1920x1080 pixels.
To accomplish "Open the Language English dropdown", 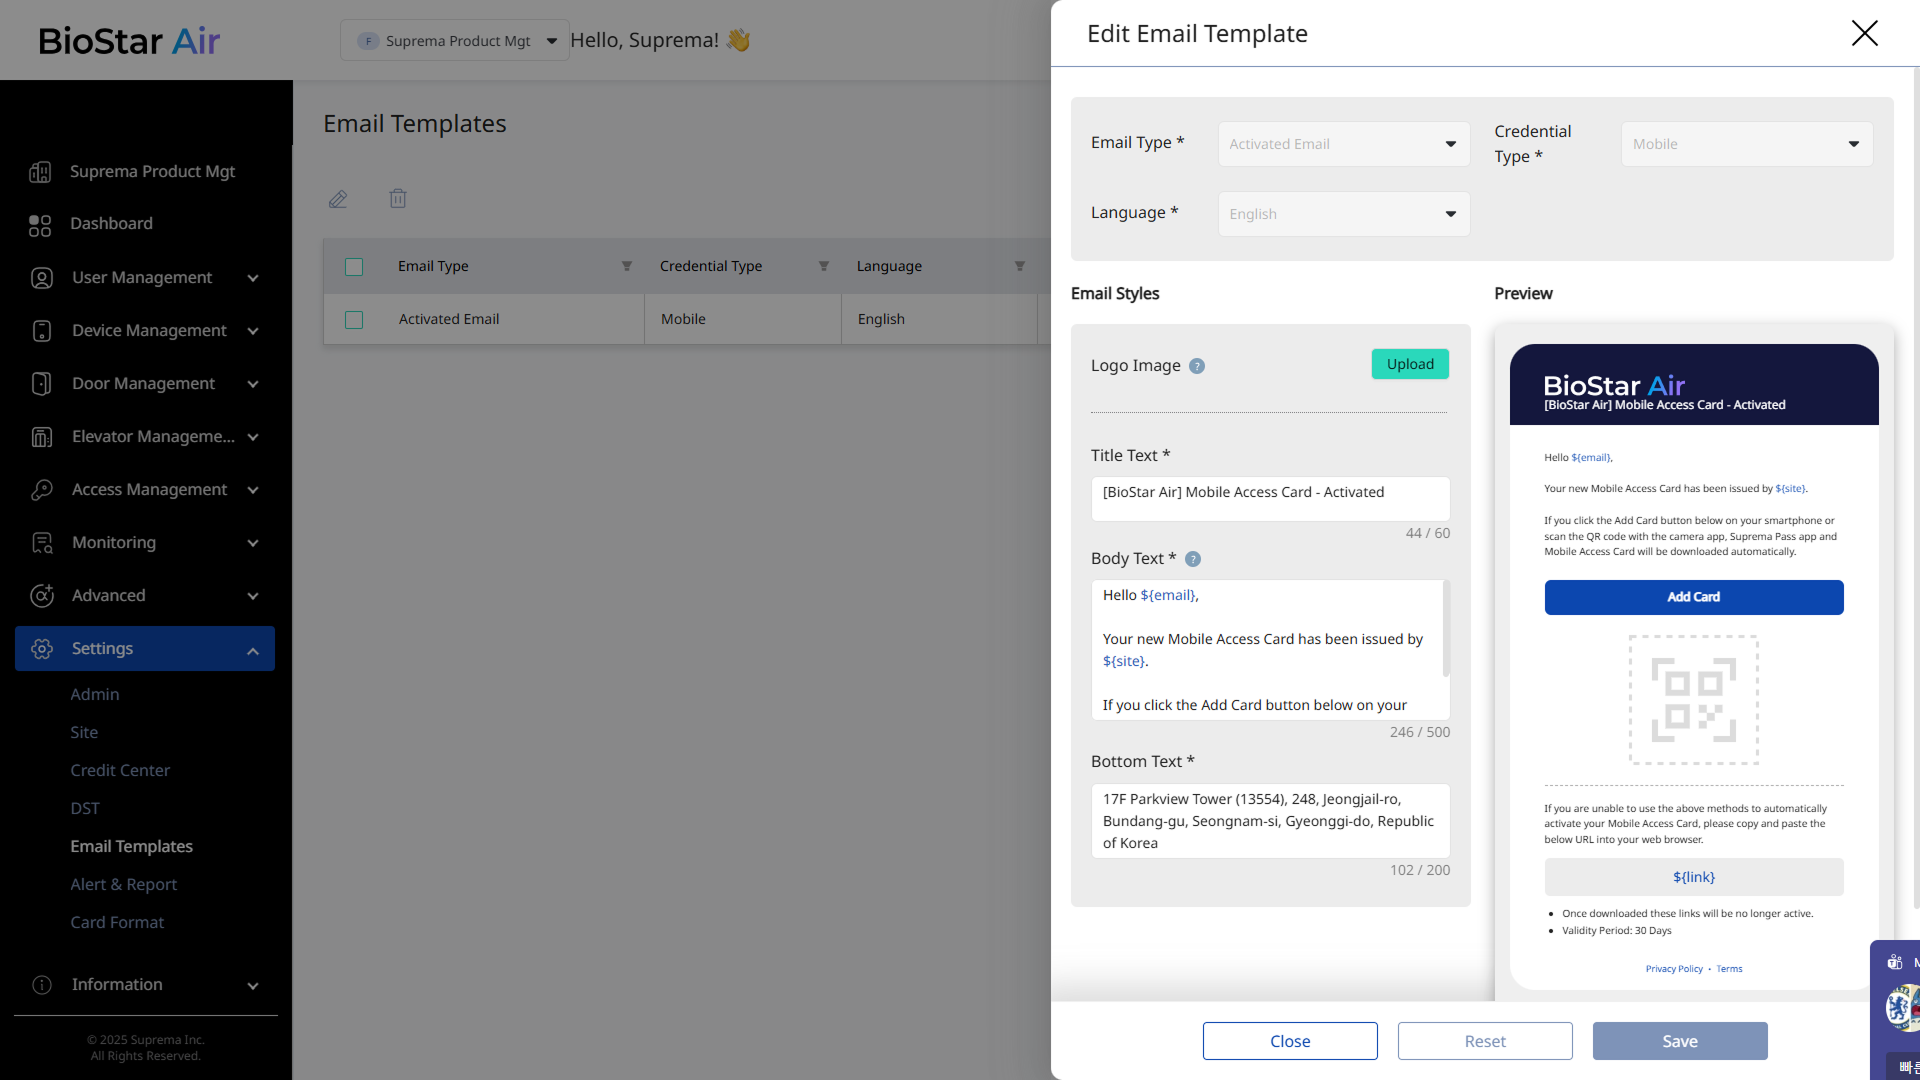I will click(x=1343, y=214).
